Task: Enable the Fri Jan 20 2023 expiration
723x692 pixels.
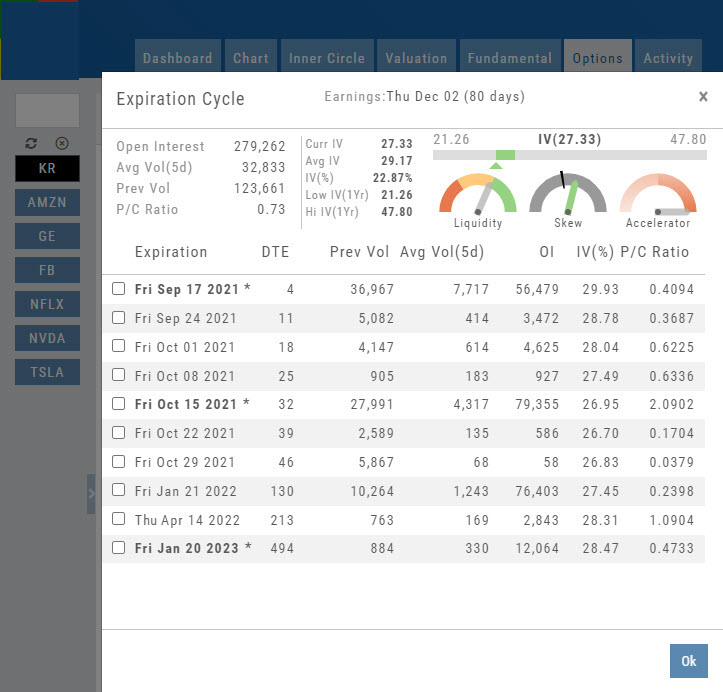Action: [119, 548]
